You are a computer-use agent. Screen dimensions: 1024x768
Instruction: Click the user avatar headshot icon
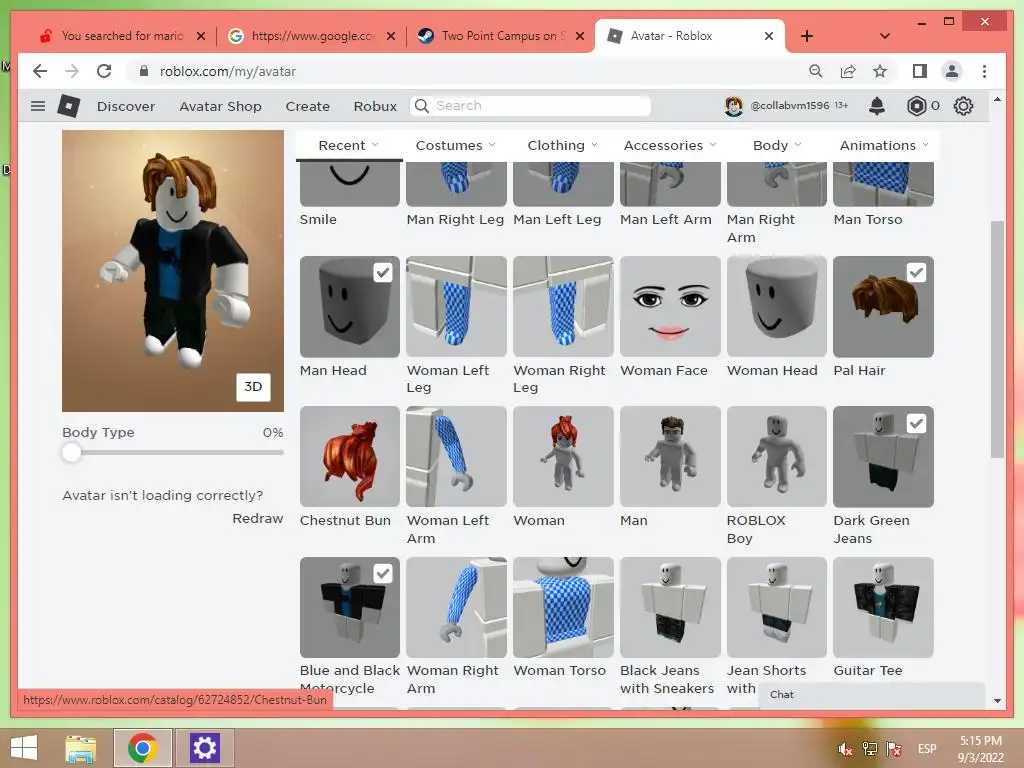734,106
